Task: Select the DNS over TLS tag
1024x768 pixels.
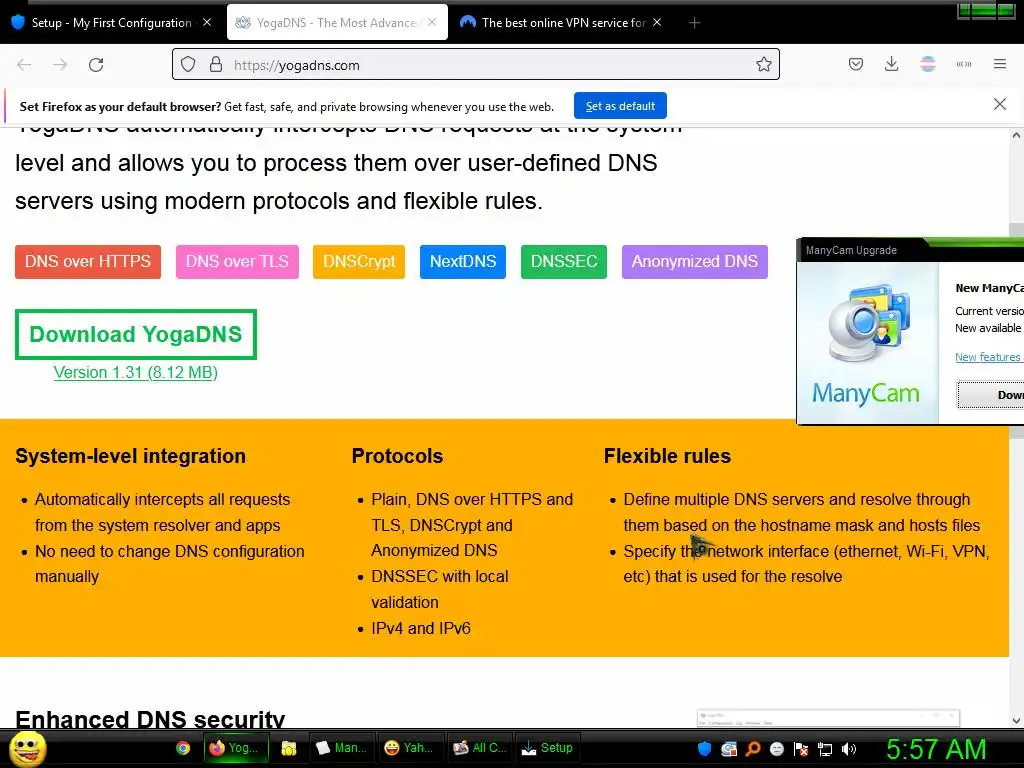Action: tap(237, 262)
